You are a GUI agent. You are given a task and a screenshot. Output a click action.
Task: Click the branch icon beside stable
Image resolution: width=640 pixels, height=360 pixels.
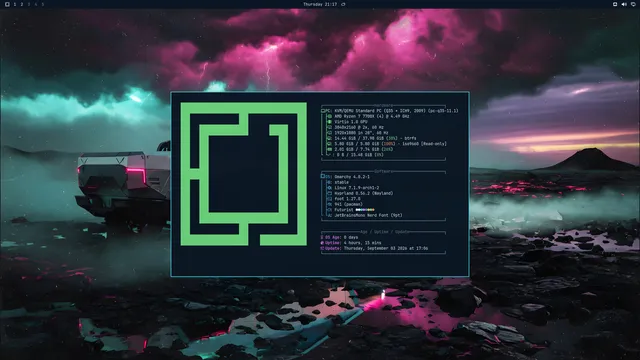tap(329, 182)
